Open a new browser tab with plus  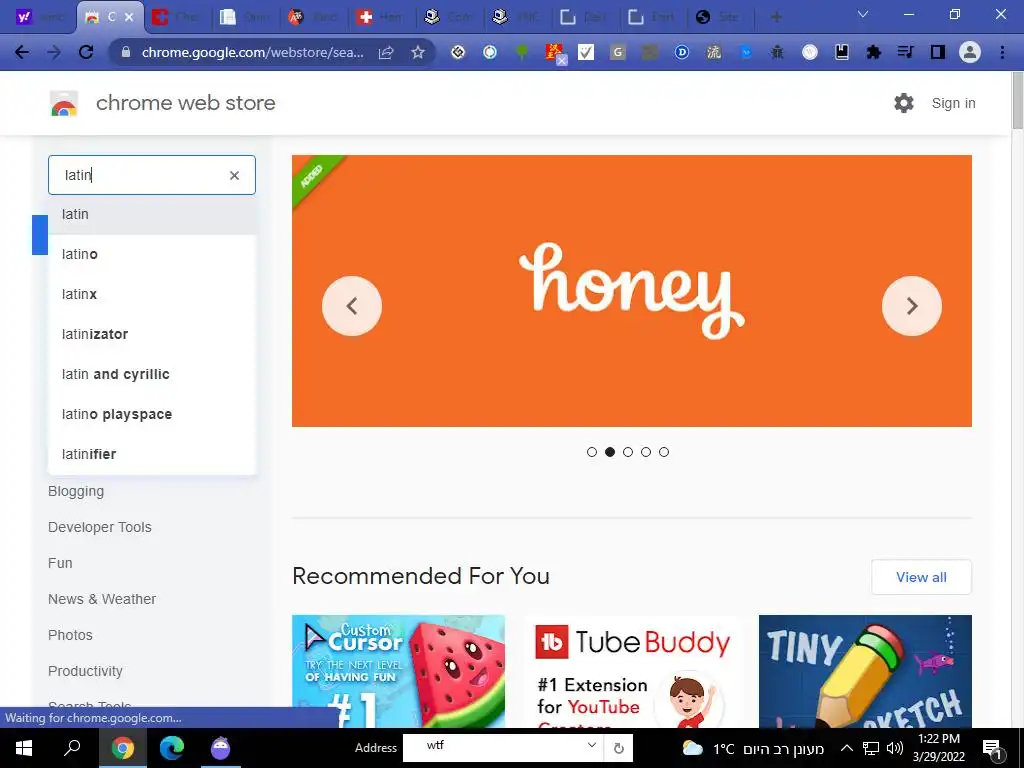coord(776,17)
